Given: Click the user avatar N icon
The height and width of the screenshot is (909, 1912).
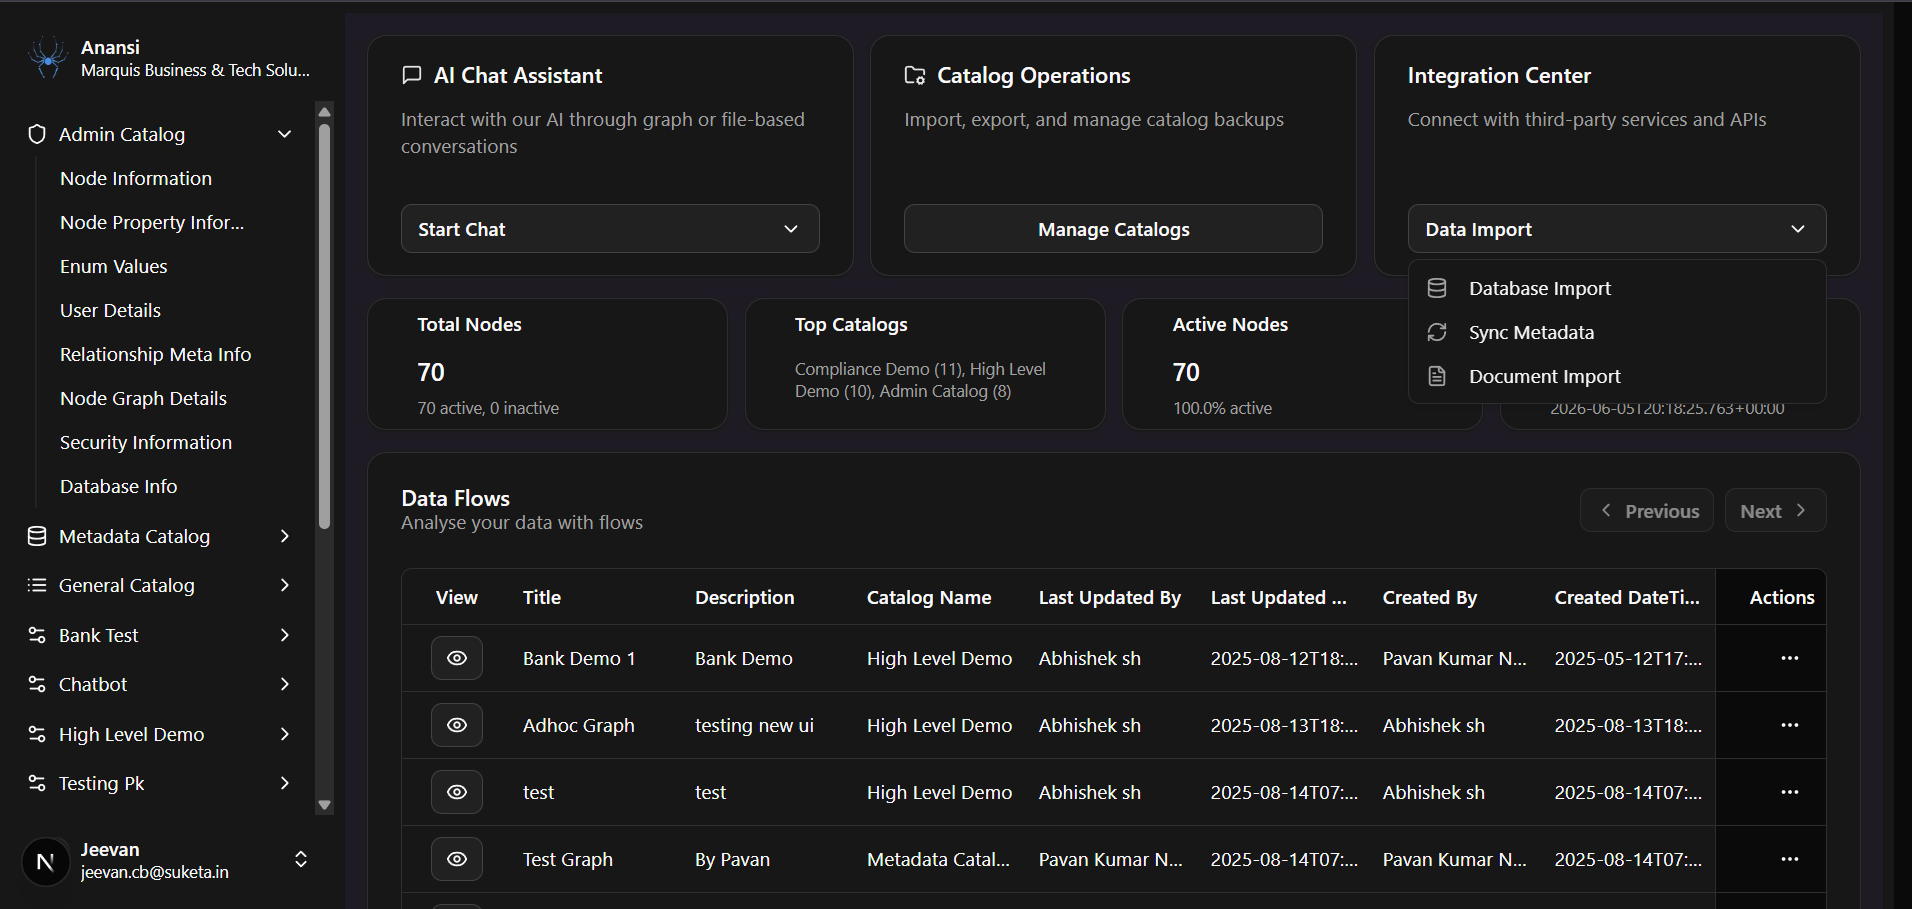Looking at the screenshot, I should (45, 861).
